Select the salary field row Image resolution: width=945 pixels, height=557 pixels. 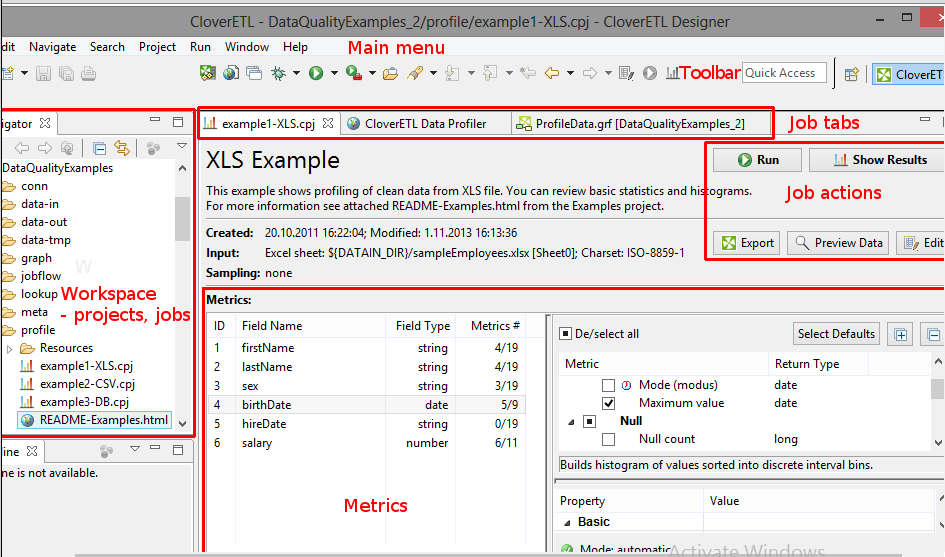[x=366, y=443]
